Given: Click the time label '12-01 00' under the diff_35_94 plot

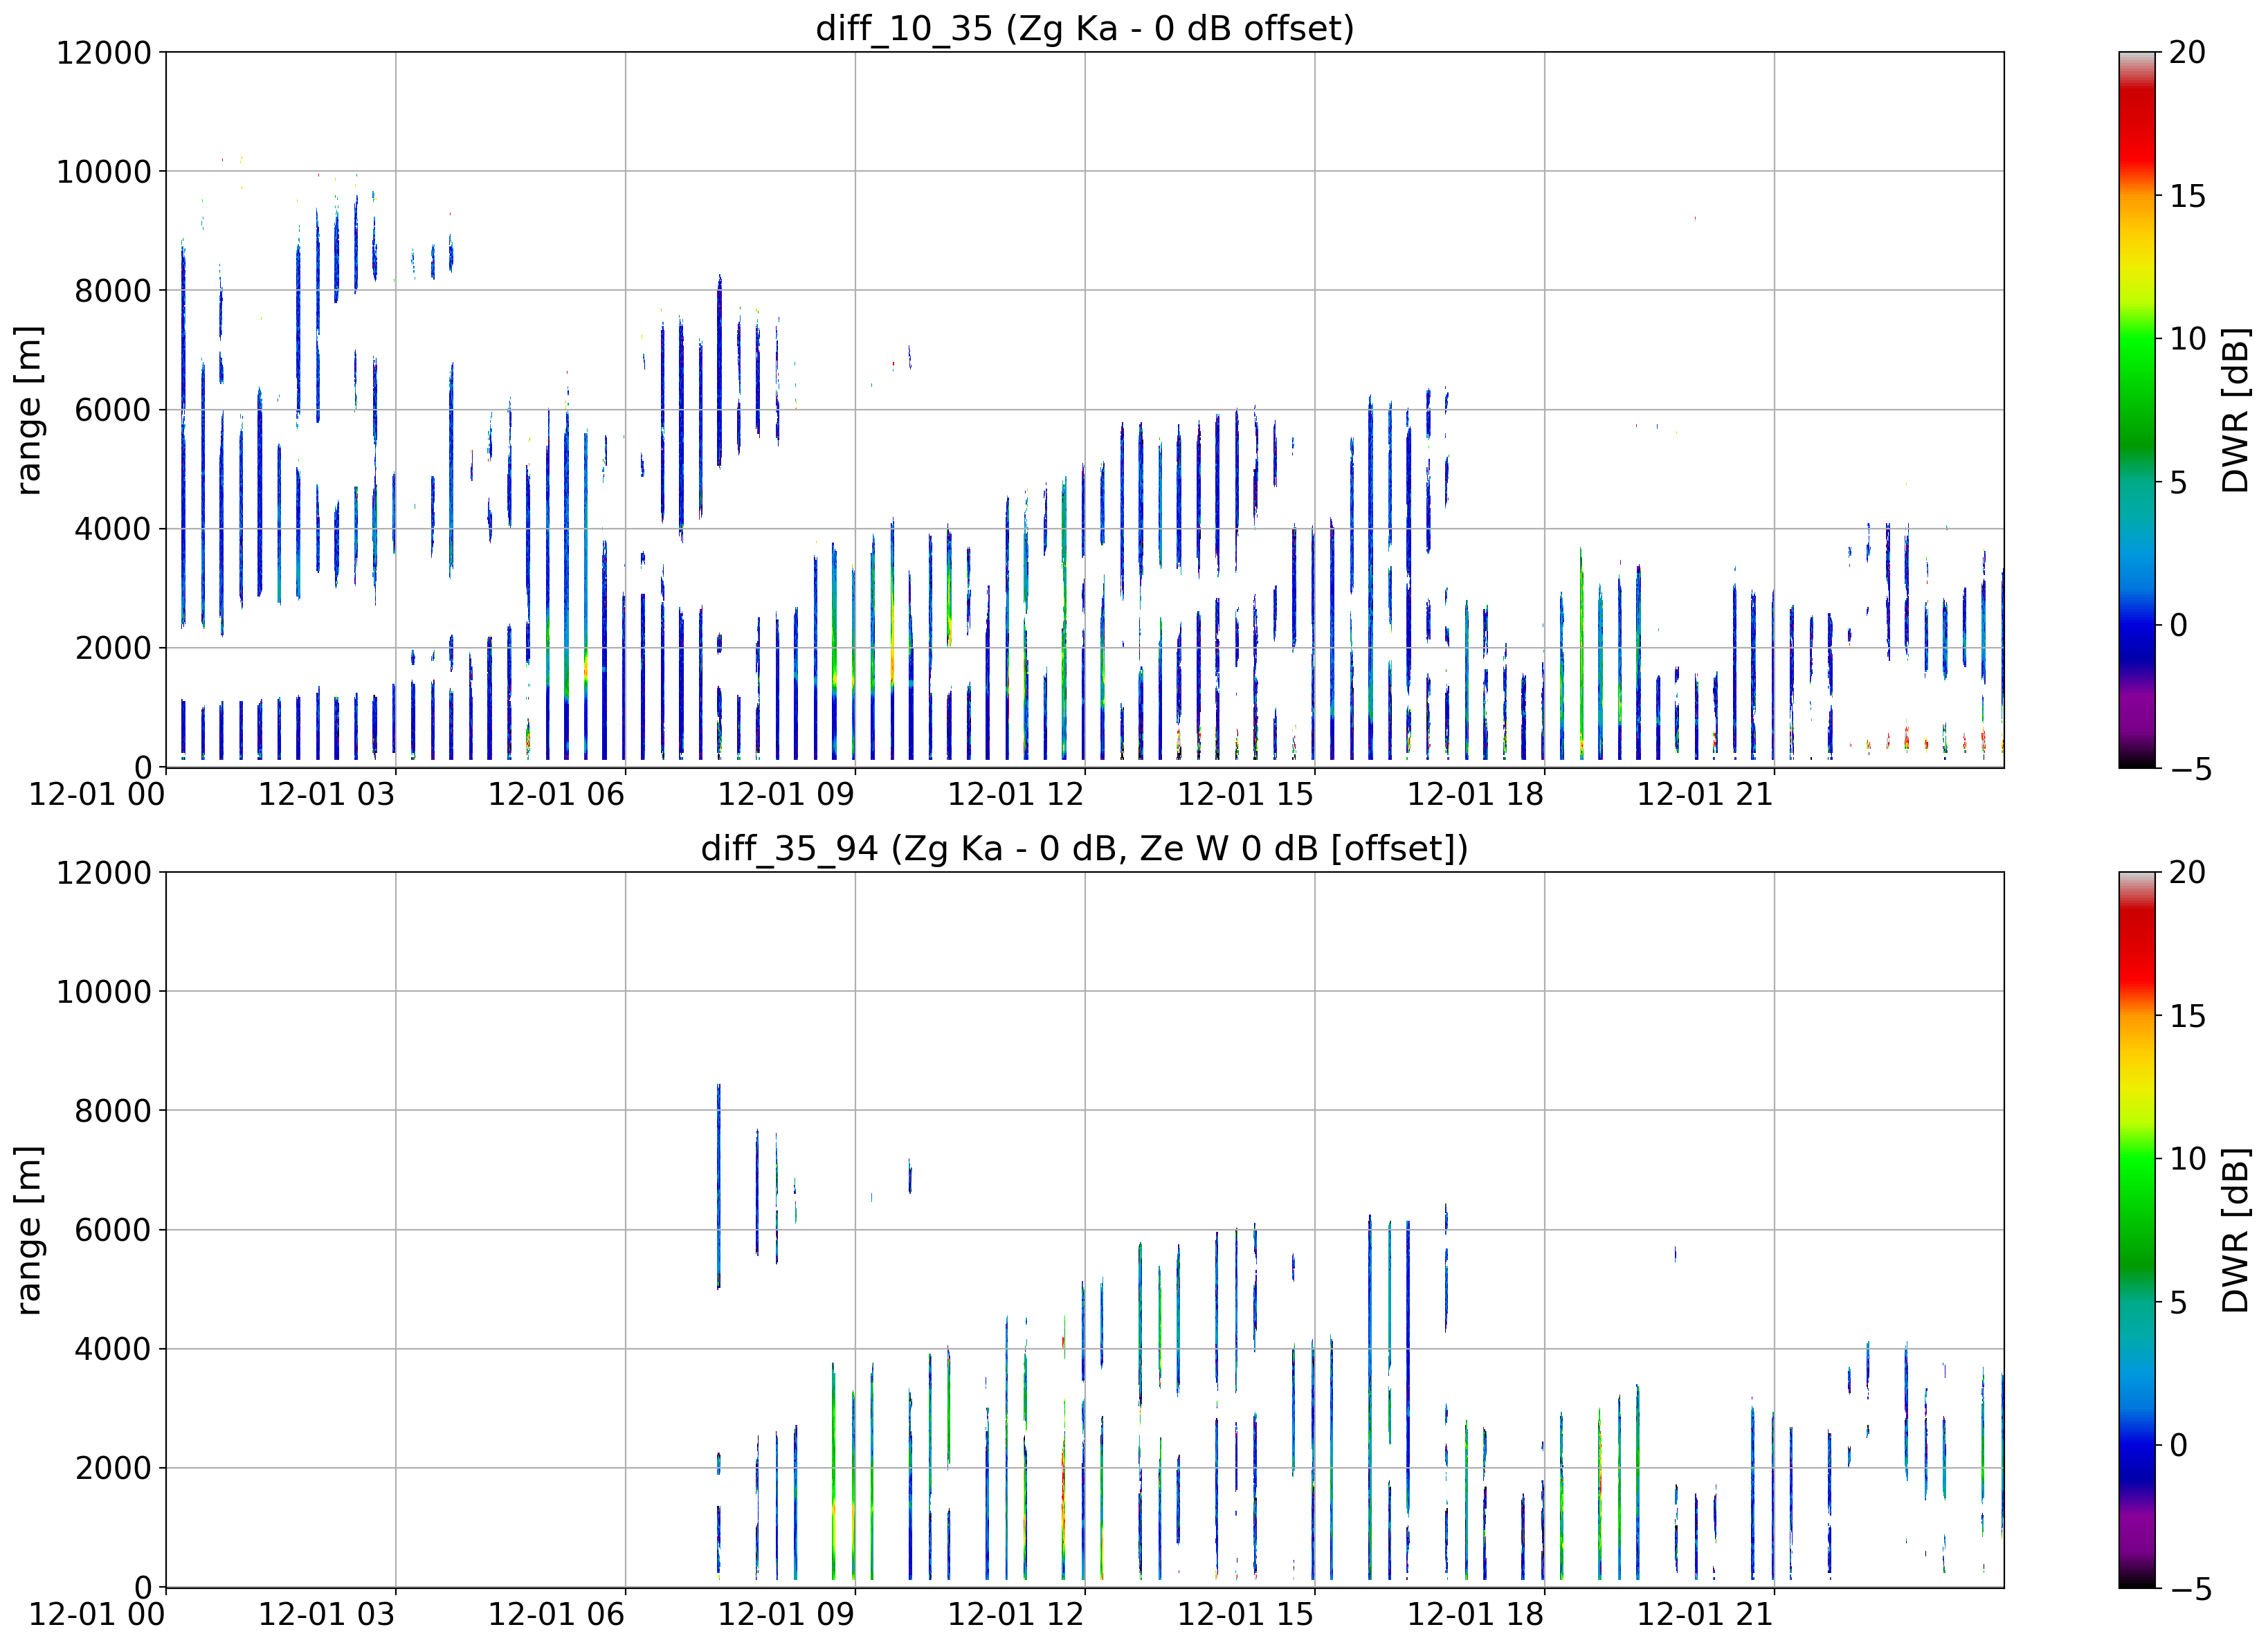Looking at the screenshot, I should (x=97, y=1615).
